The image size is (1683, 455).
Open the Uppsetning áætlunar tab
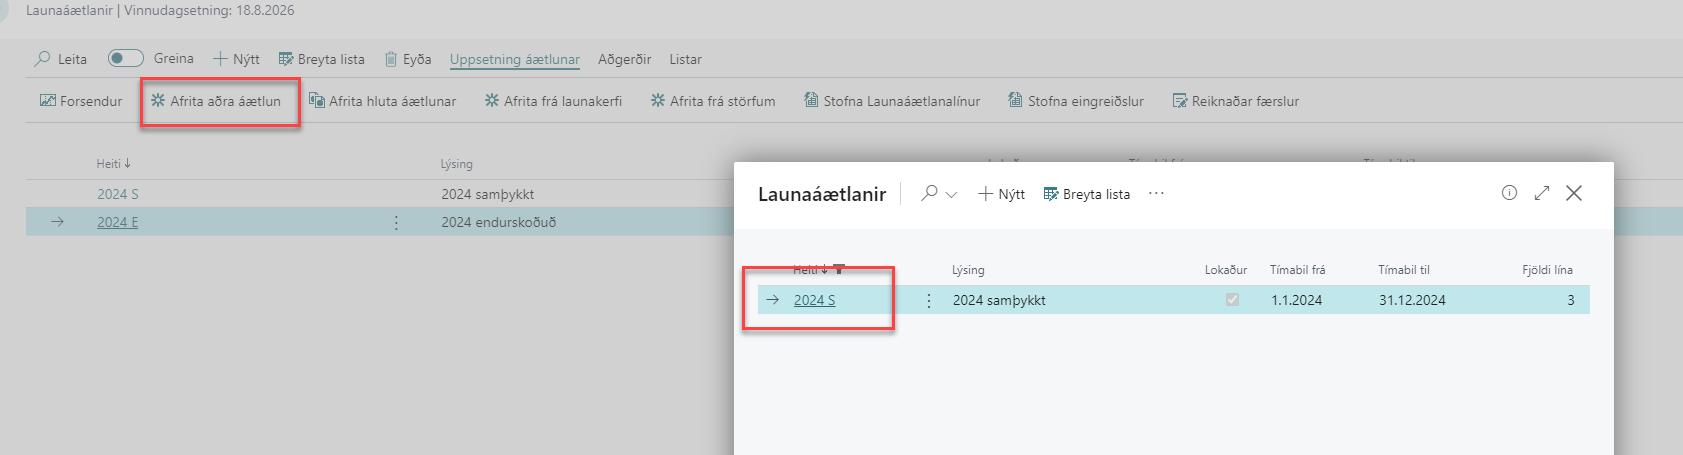coord(514,59)
